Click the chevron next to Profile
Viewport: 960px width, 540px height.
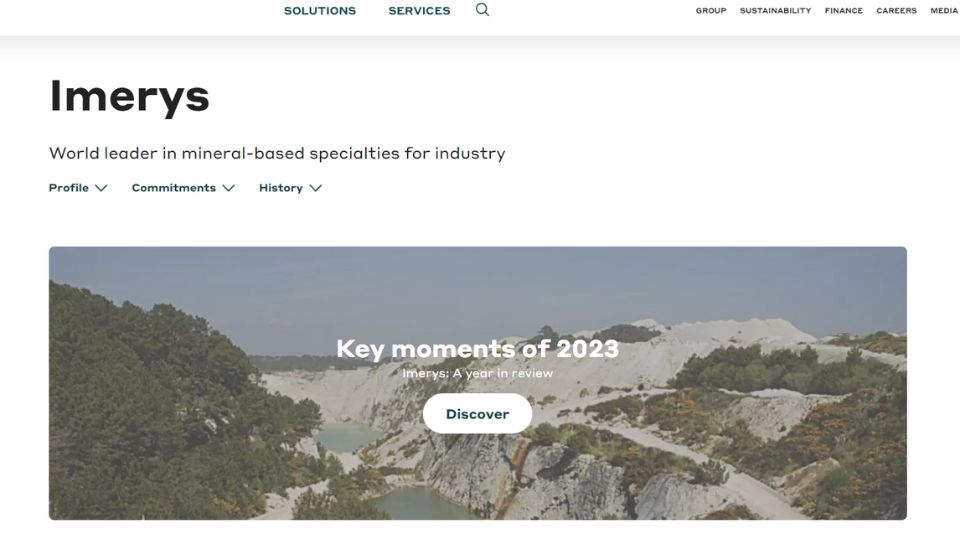click(x=101, y=188)
